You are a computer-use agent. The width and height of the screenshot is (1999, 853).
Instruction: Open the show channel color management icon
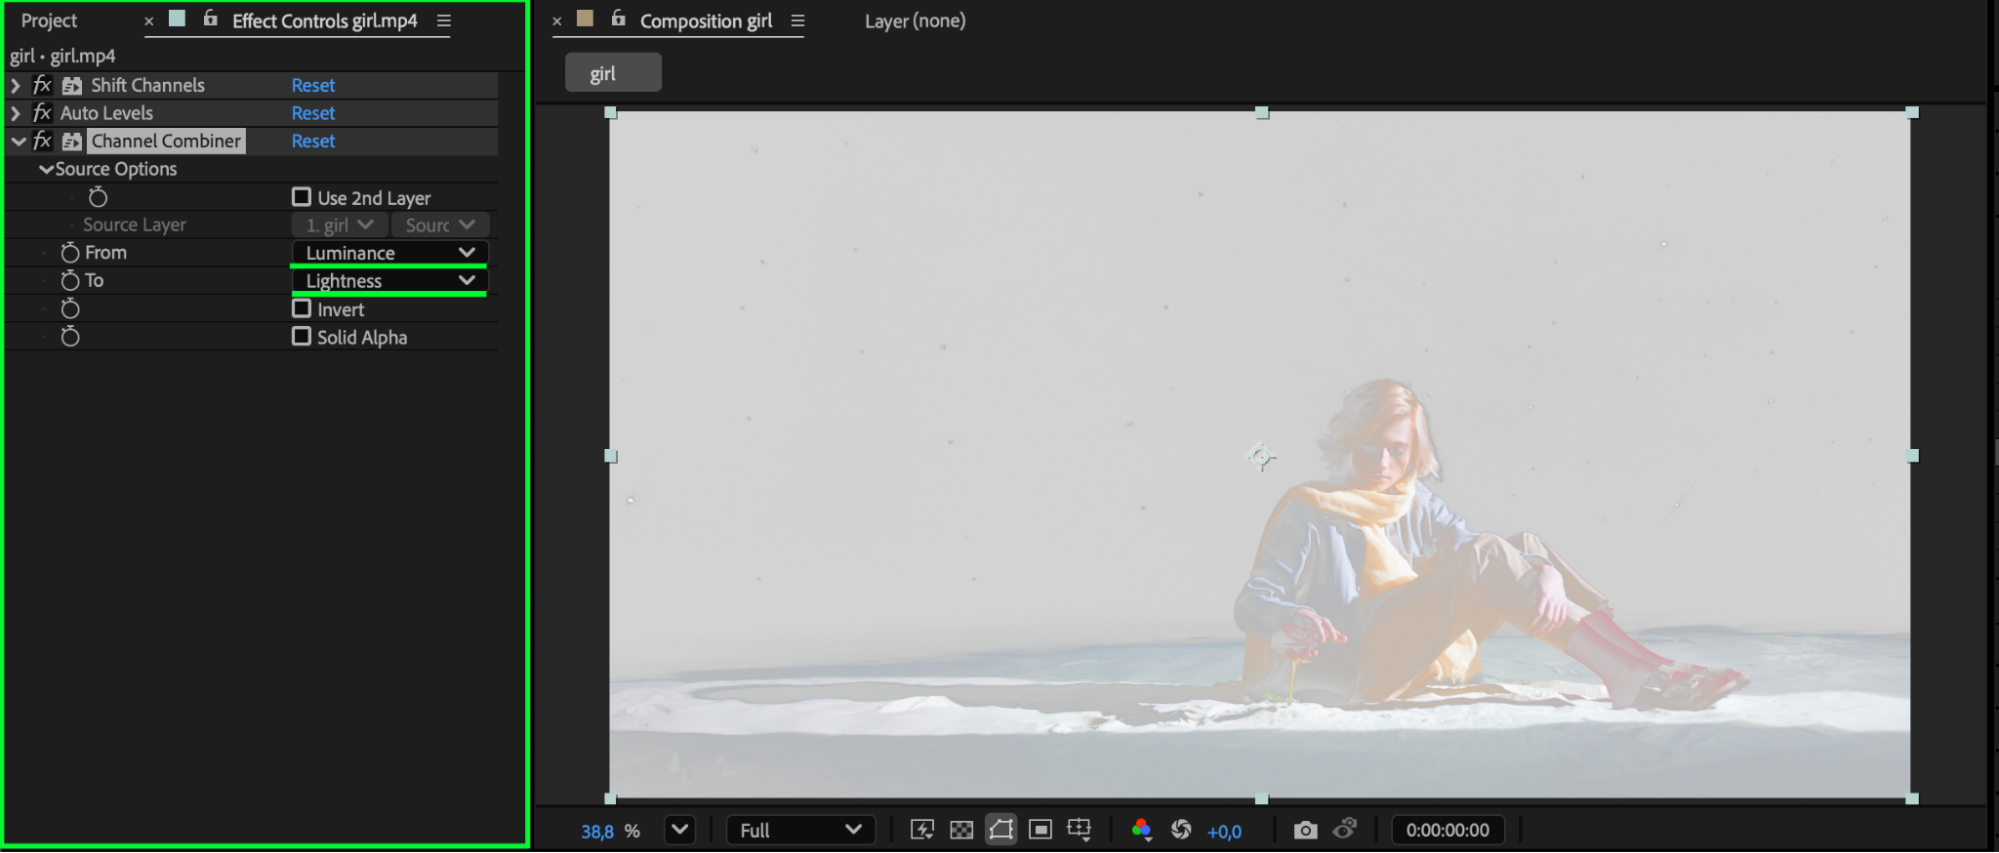pos(1141,830)
